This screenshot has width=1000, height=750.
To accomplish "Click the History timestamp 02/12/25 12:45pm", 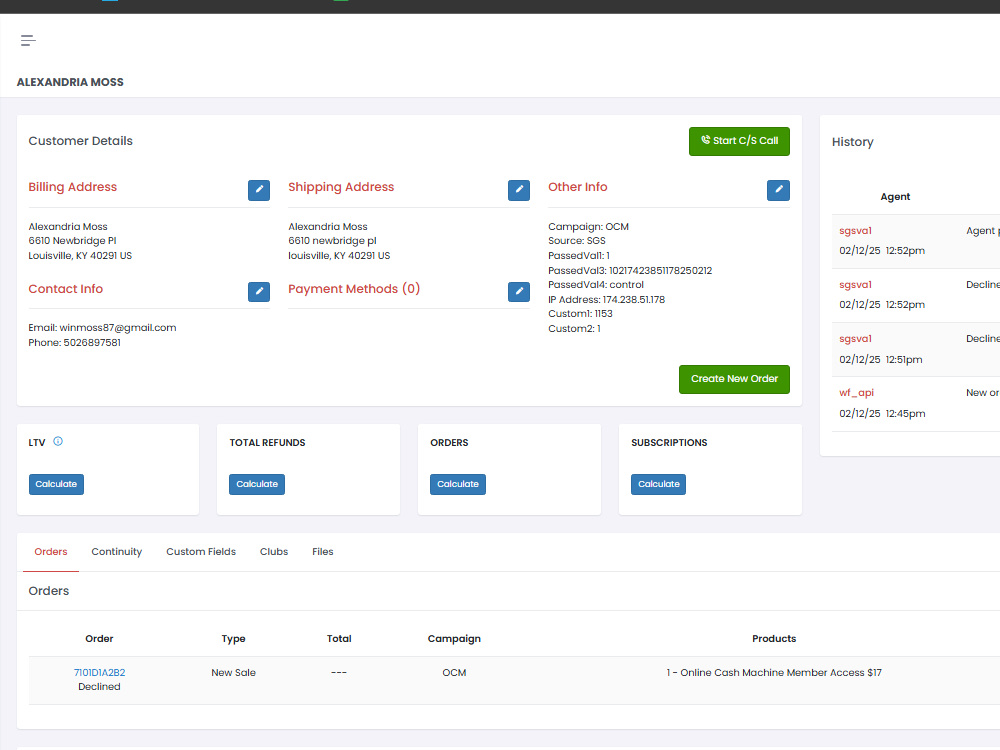I will pyautogui.click(x=883, y=414).
